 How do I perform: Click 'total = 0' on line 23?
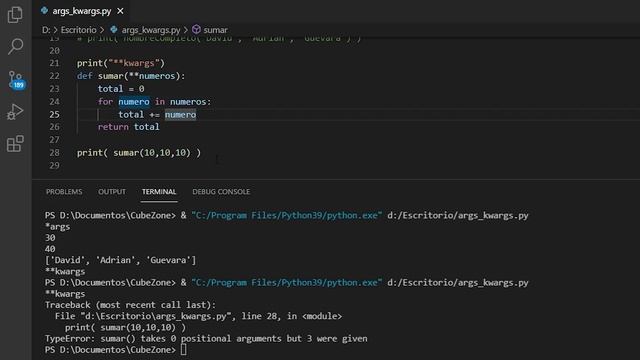coord(121,89)
